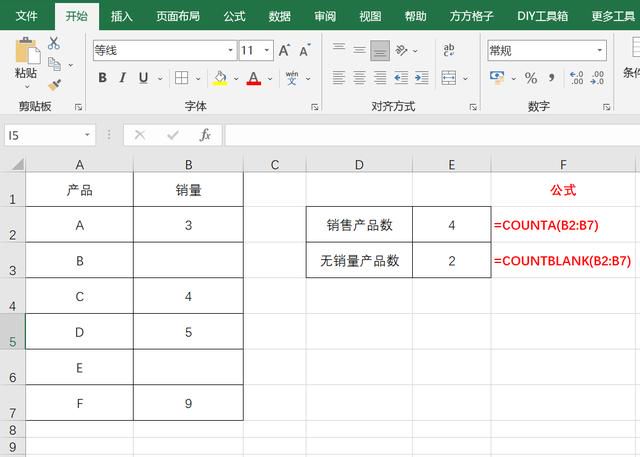Decrease indent icon
Screen dimensions: 640x457
pos(401,78)
